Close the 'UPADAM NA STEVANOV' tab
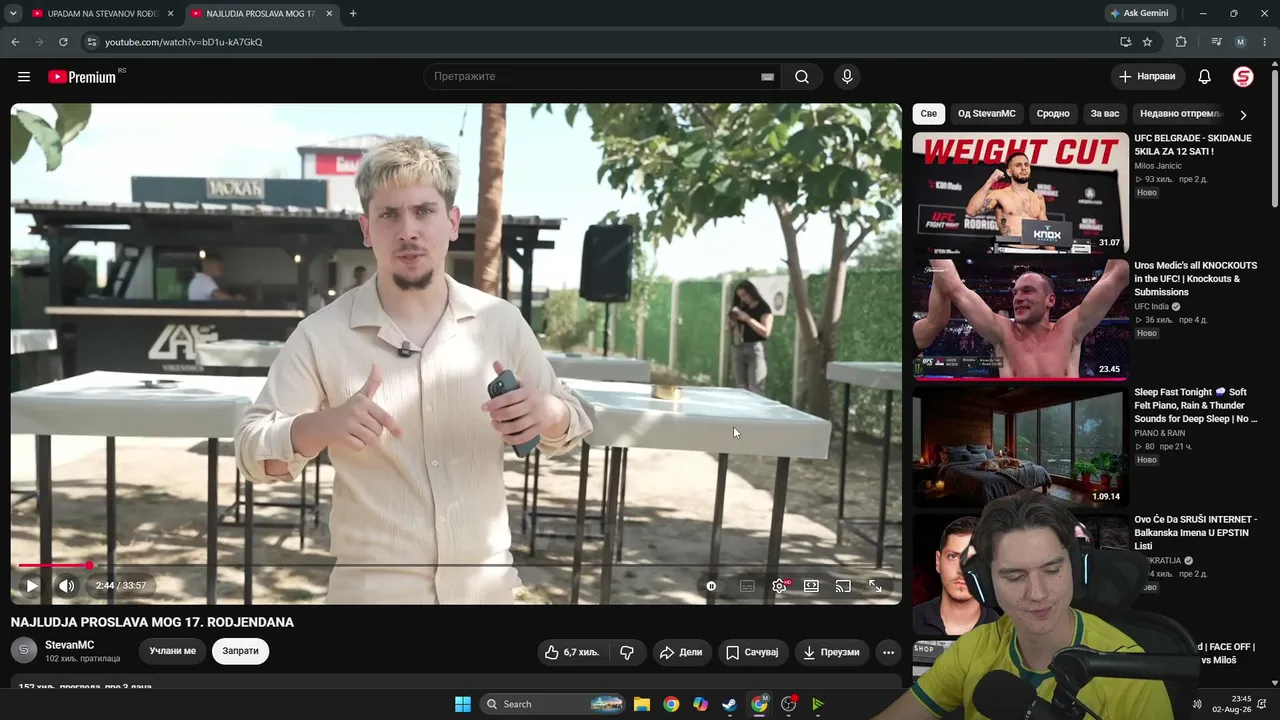Image resolution: width=1280 pixels, height=720 pixels. [x=170, y=14]
